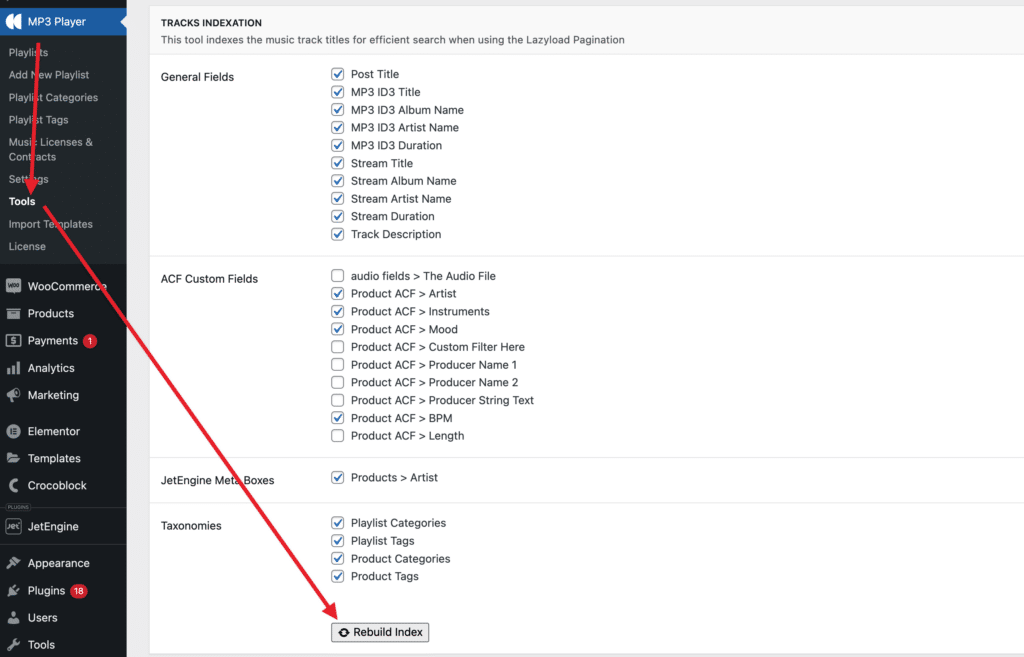The height and width of the screenshot is (657, 1024).
Task: Click the Marketing megaphone icon
Action: pos(13,395)
